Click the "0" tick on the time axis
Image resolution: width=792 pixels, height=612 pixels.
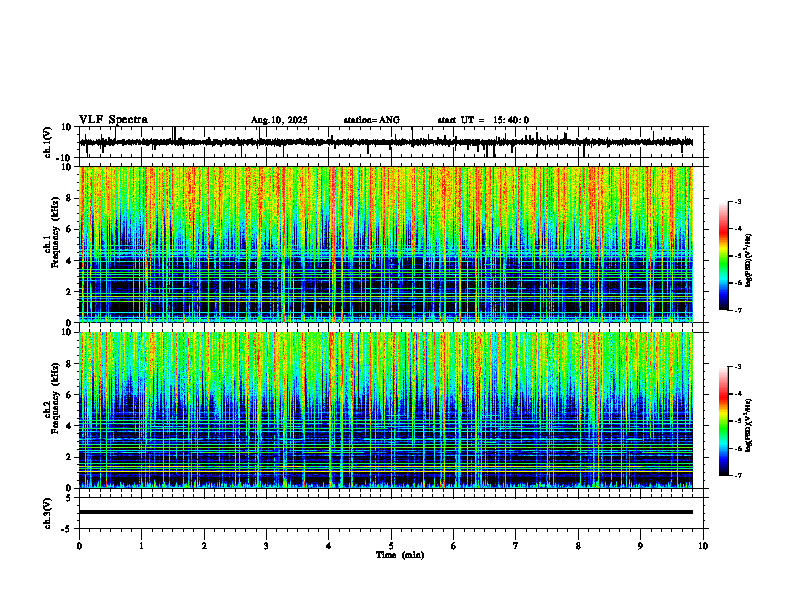pyautogui.click(x=79, y=546)
